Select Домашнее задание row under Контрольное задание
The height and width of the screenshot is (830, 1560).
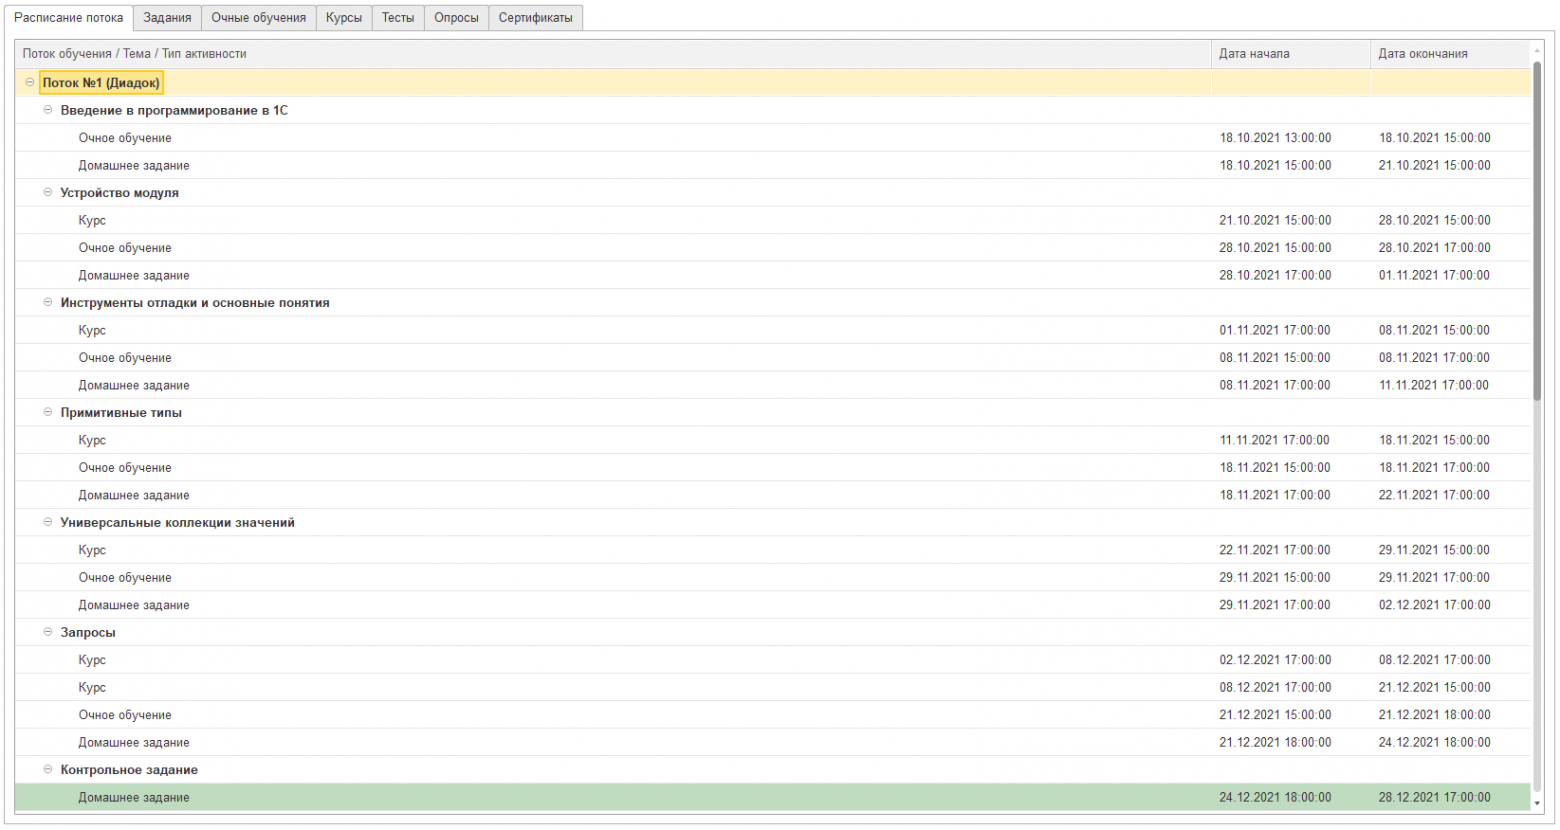[x=134, y=798]
